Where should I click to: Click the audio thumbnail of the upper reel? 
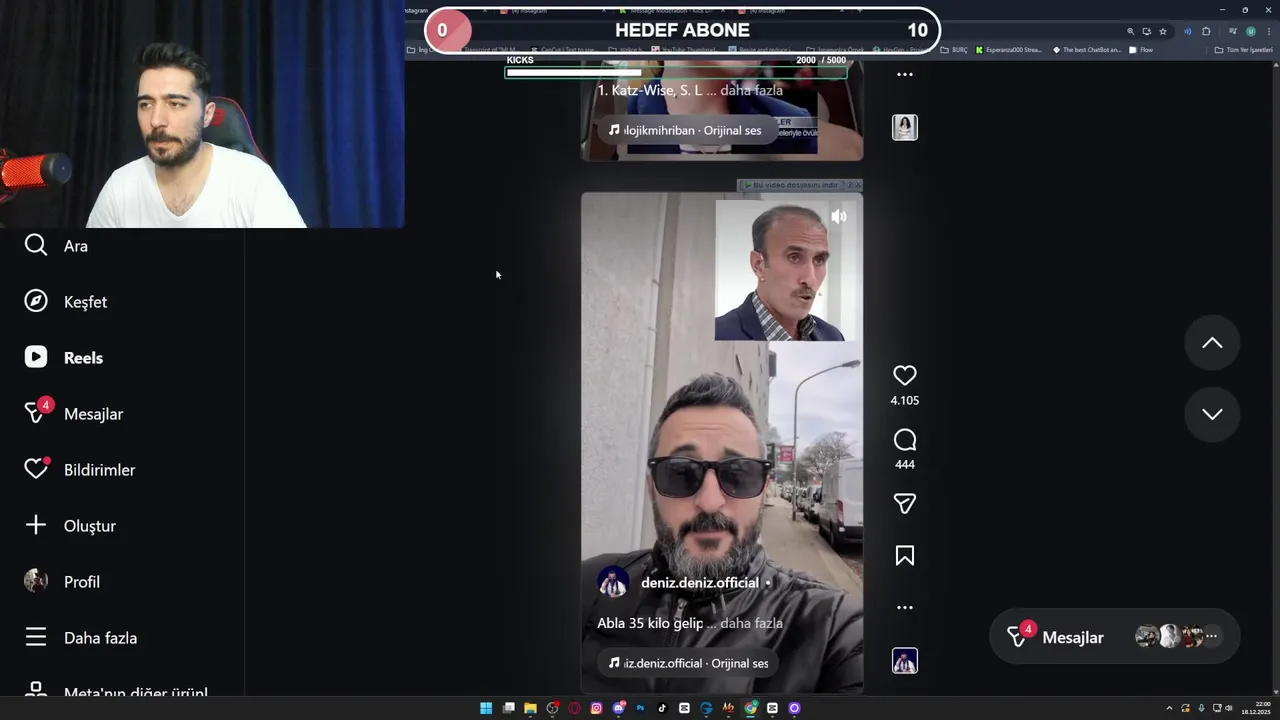(904, 127)
